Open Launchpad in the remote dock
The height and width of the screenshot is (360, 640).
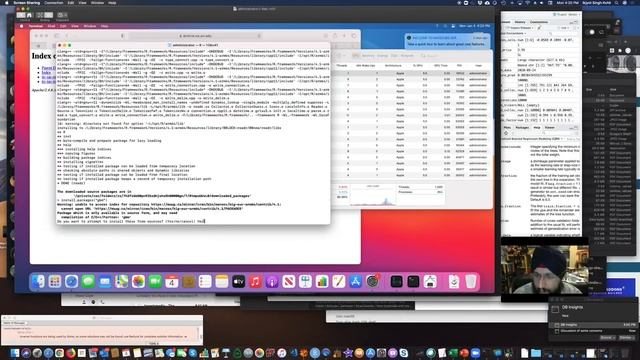[55, 282]
